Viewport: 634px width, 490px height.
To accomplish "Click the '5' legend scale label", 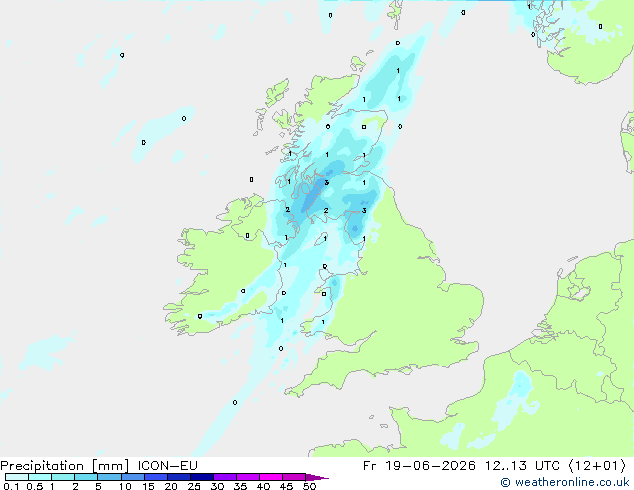I will tap(98, 486).
